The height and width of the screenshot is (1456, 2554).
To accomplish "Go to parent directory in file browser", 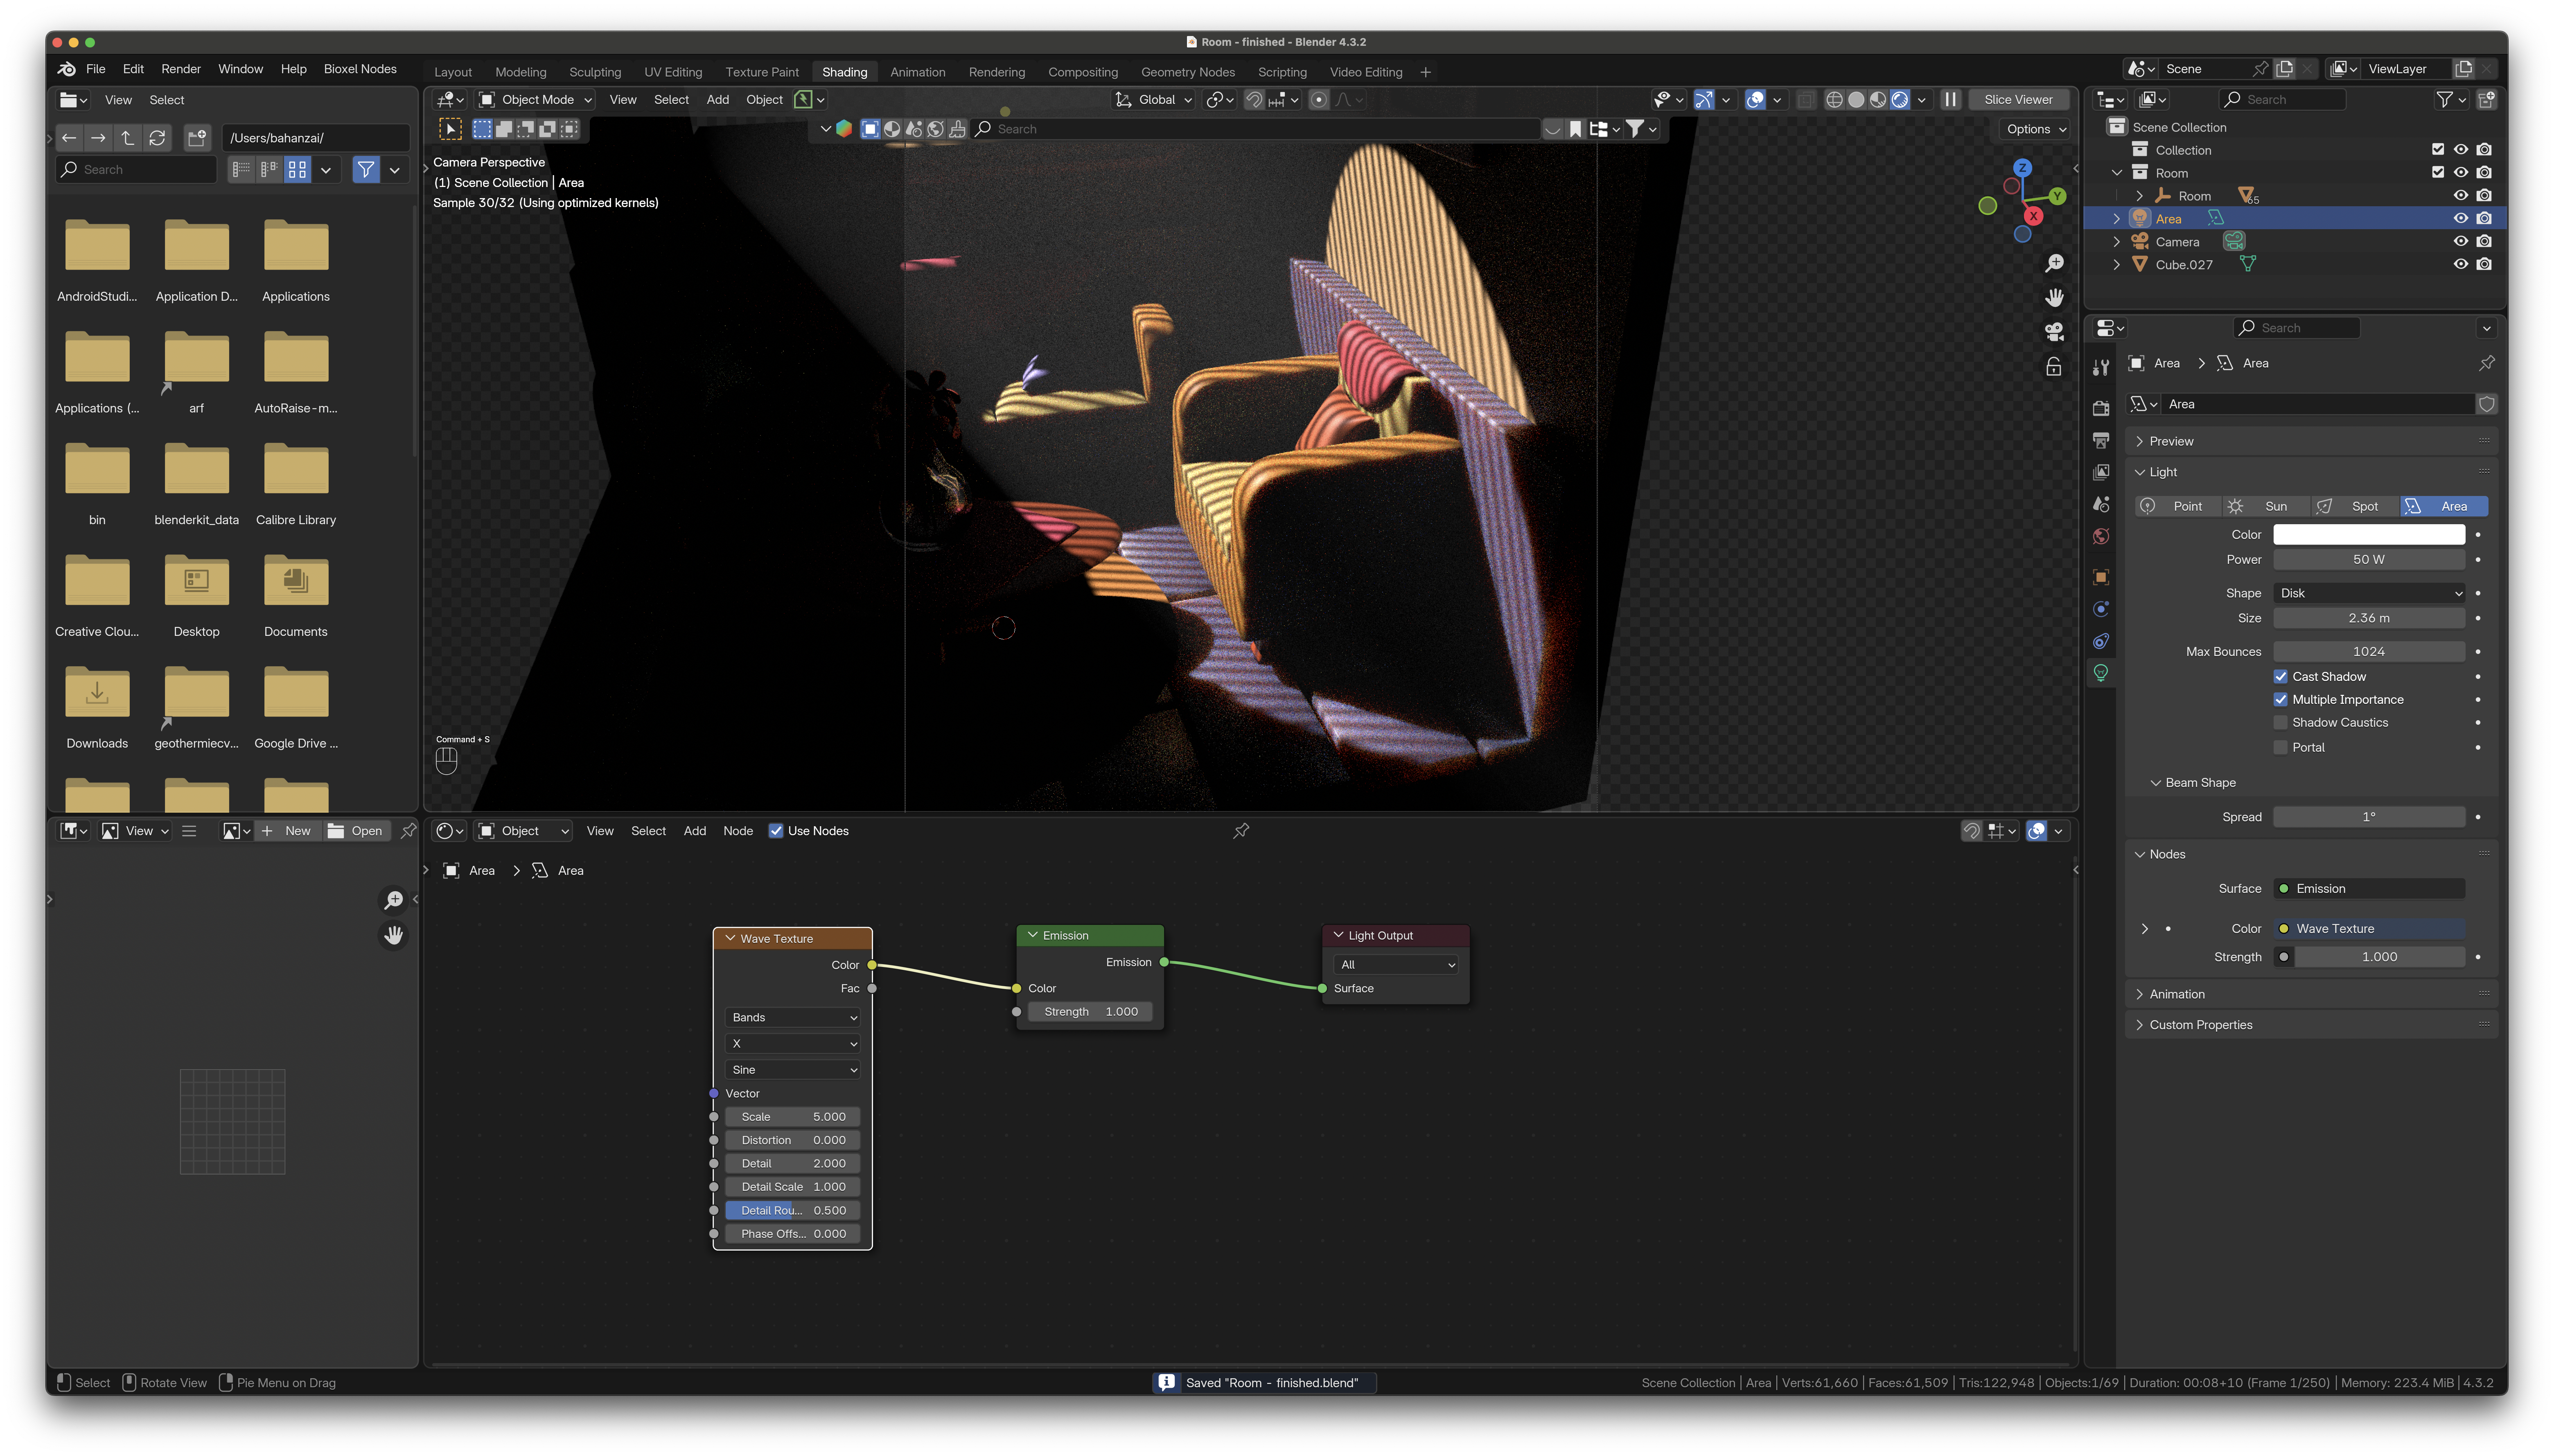I will click(127, 138).
